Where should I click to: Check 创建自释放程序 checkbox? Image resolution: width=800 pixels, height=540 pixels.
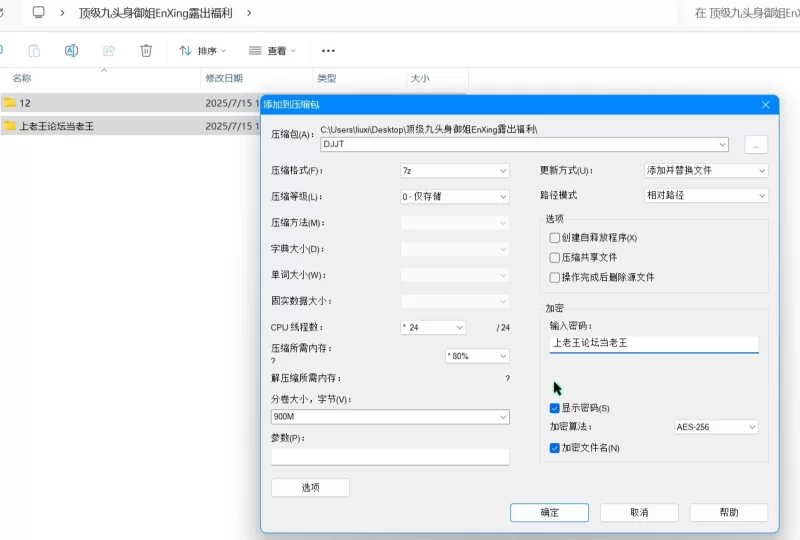point(555,238)
